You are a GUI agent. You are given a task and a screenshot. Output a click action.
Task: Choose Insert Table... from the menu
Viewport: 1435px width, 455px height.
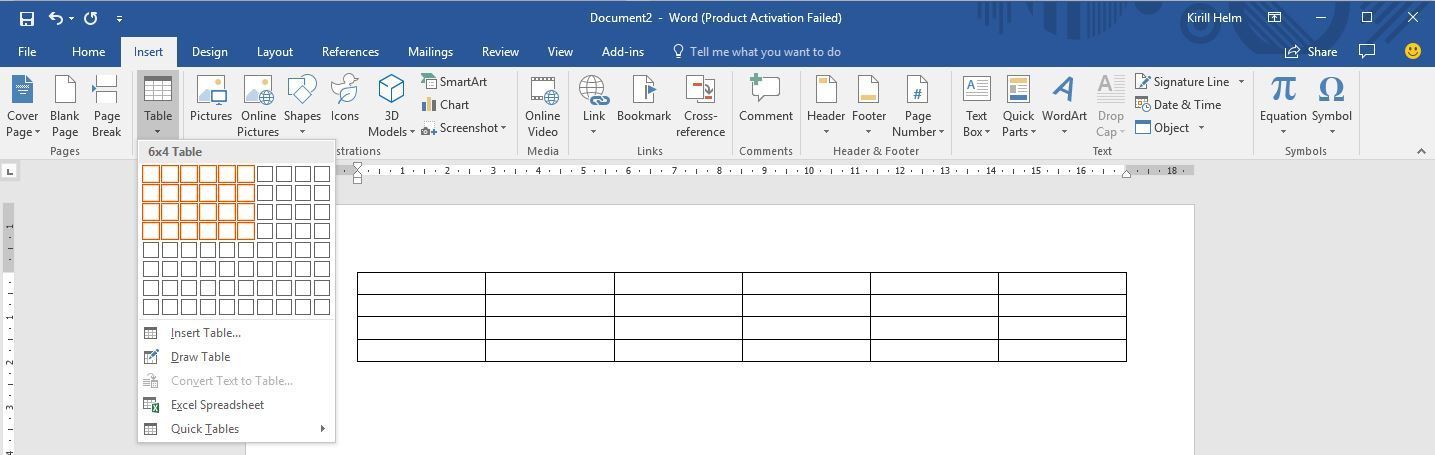pos(236,333)
